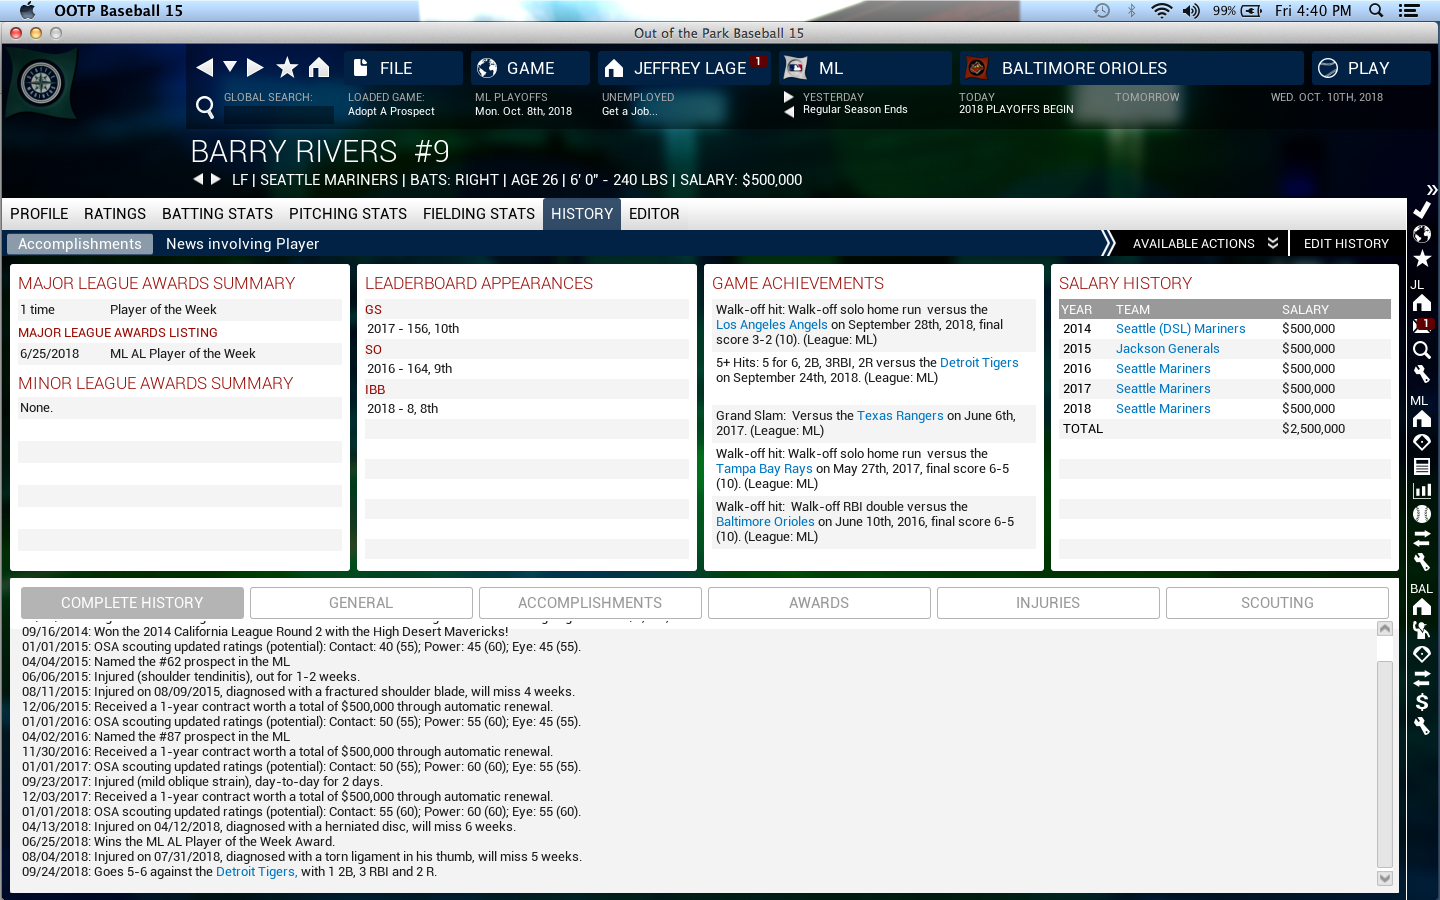Open the navigation history dropdown triangle
Image resolution: width=1440 pixels, height=900 pixels.
click(x=230, y=66)
